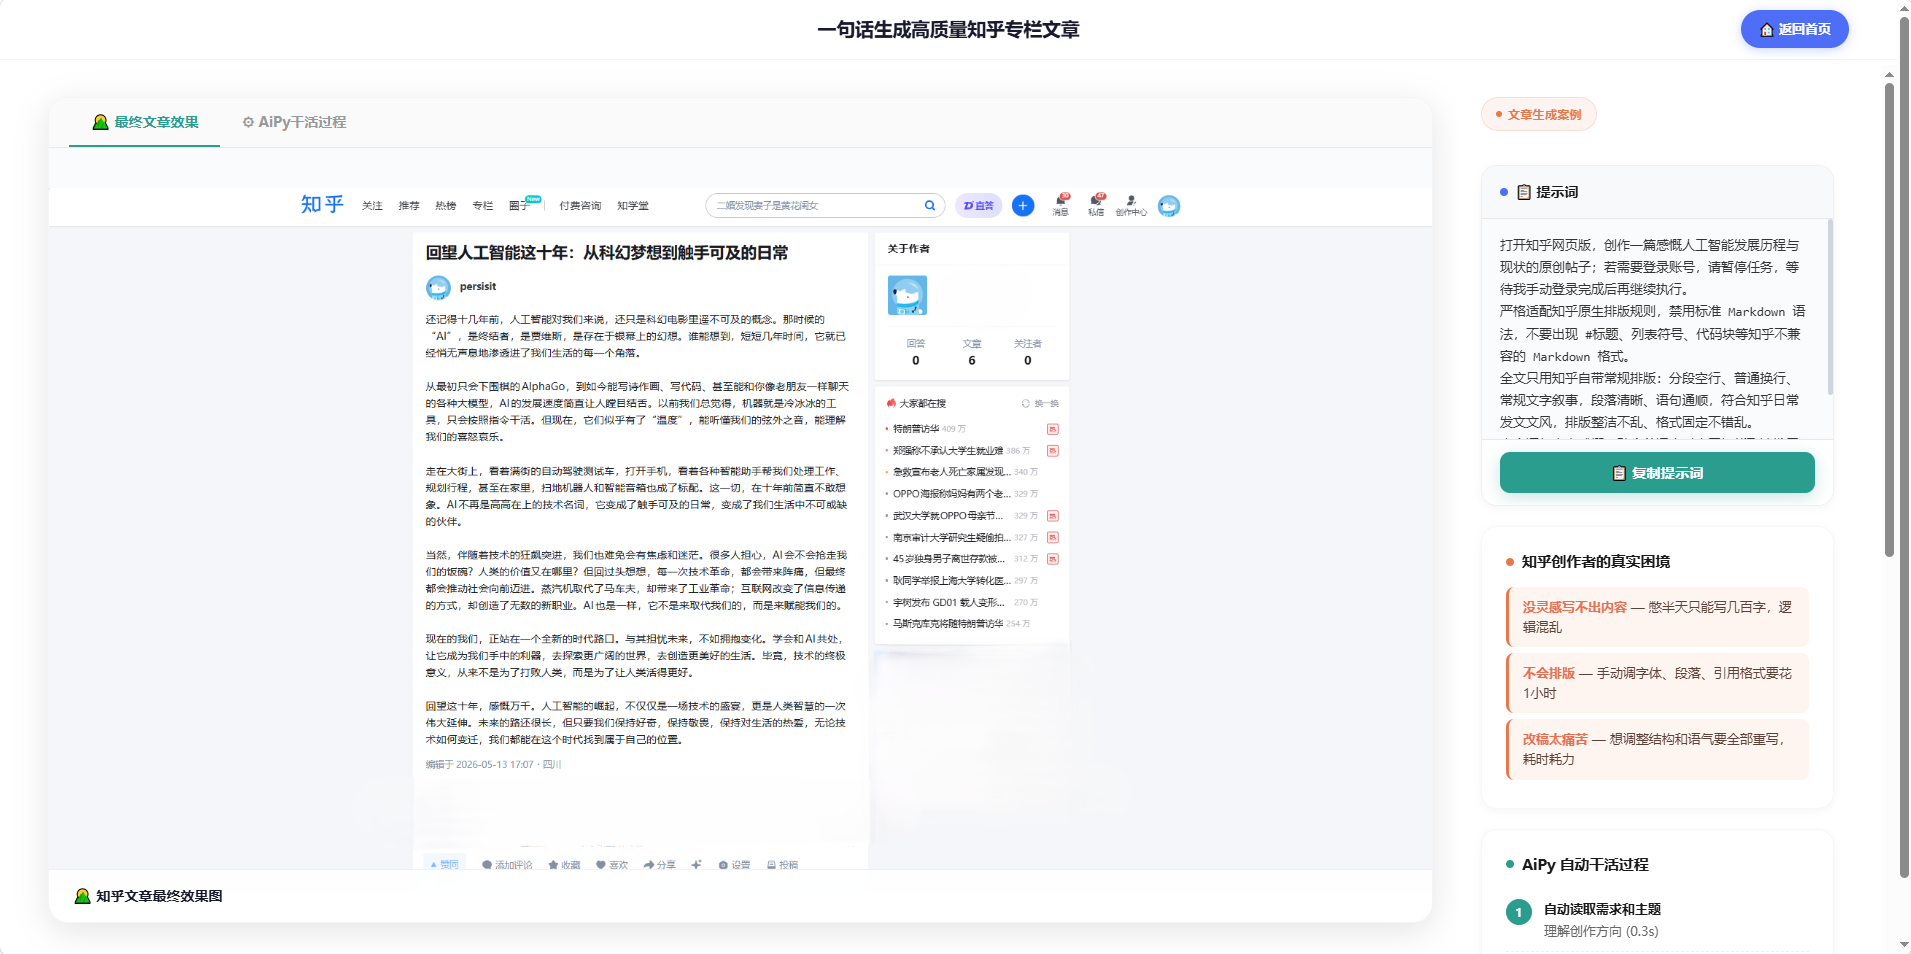Click step 1 自动读取需求和主题

click(1657, 920)
